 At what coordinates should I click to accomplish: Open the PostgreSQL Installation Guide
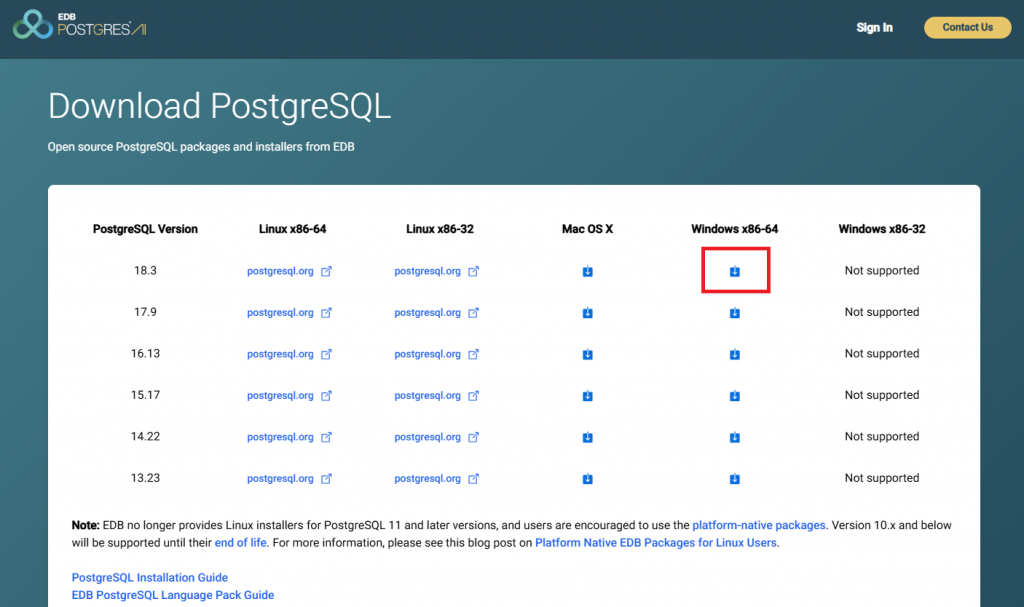pyautogui.click(x=150, y=578)
